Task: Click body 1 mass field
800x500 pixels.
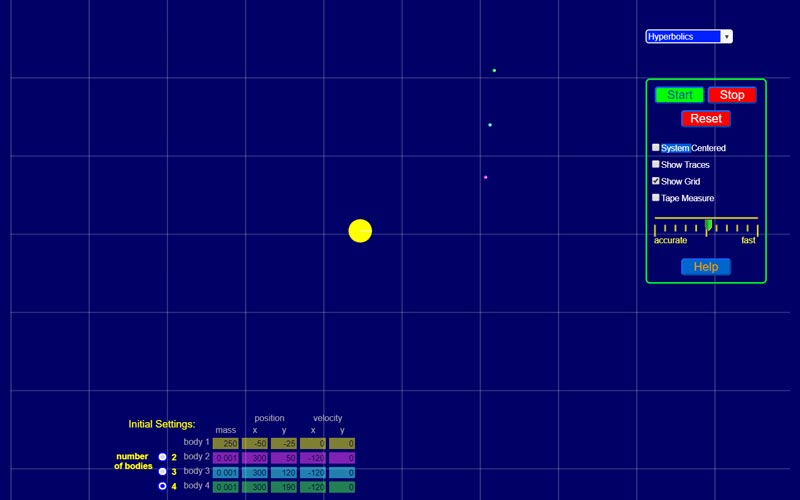Action: 225,443
